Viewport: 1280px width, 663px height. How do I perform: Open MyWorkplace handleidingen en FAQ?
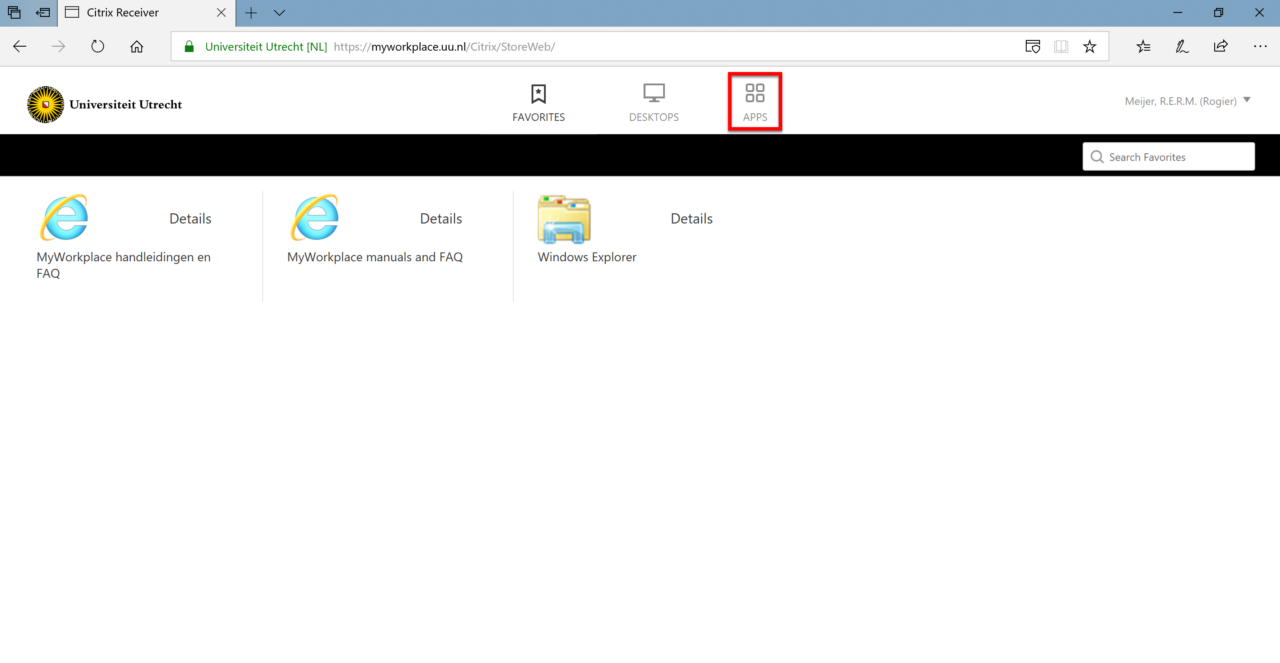click(64, 219)
